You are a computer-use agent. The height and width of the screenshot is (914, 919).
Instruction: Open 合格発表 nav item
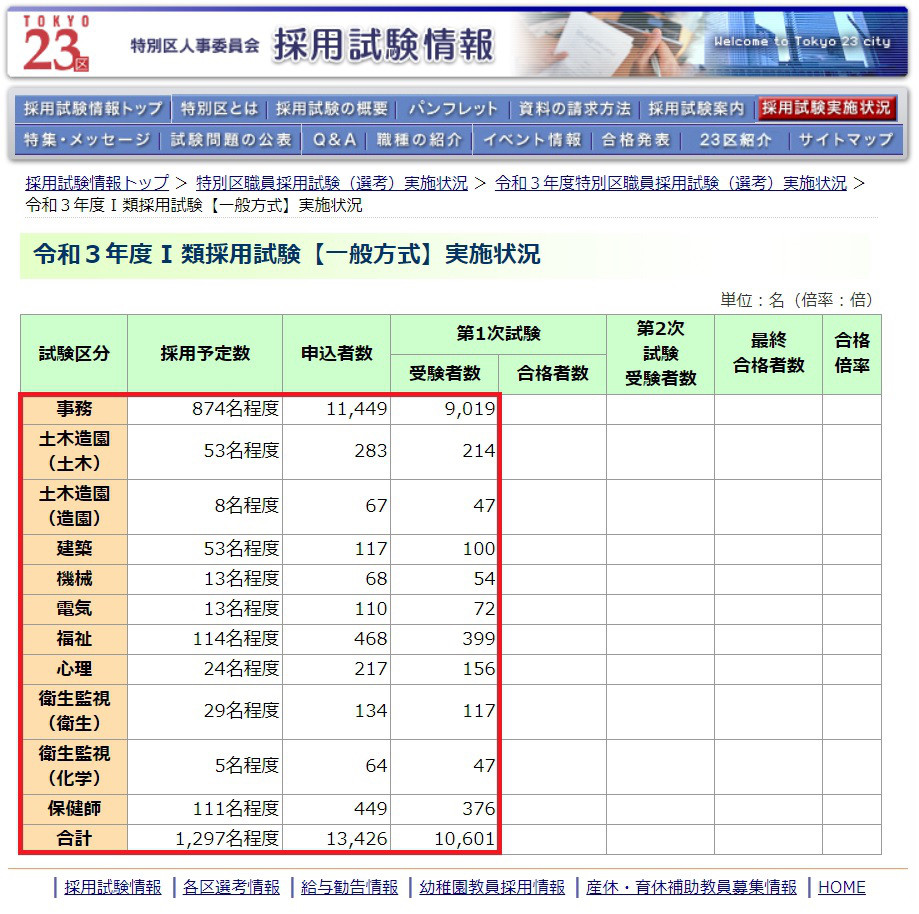[x=635, y=140]
